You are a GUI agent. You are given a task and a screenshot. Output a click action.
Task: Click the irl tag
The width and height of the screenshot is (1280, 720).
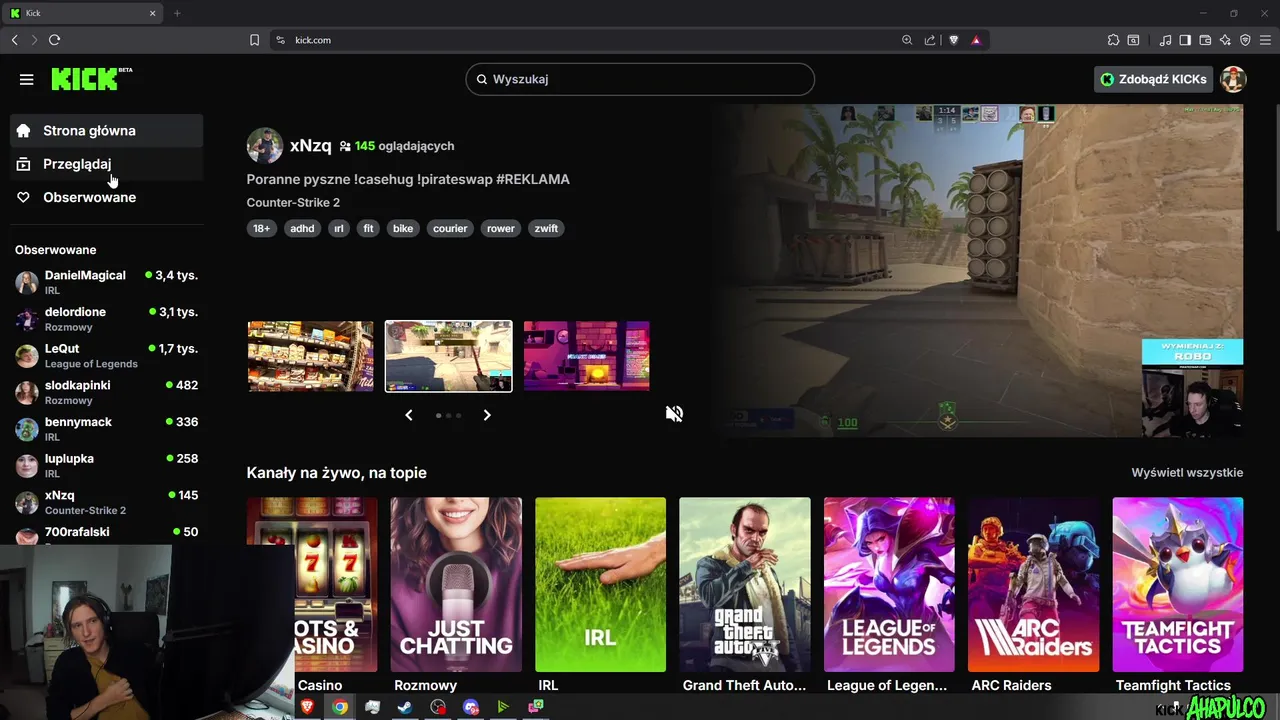[338, 228]
